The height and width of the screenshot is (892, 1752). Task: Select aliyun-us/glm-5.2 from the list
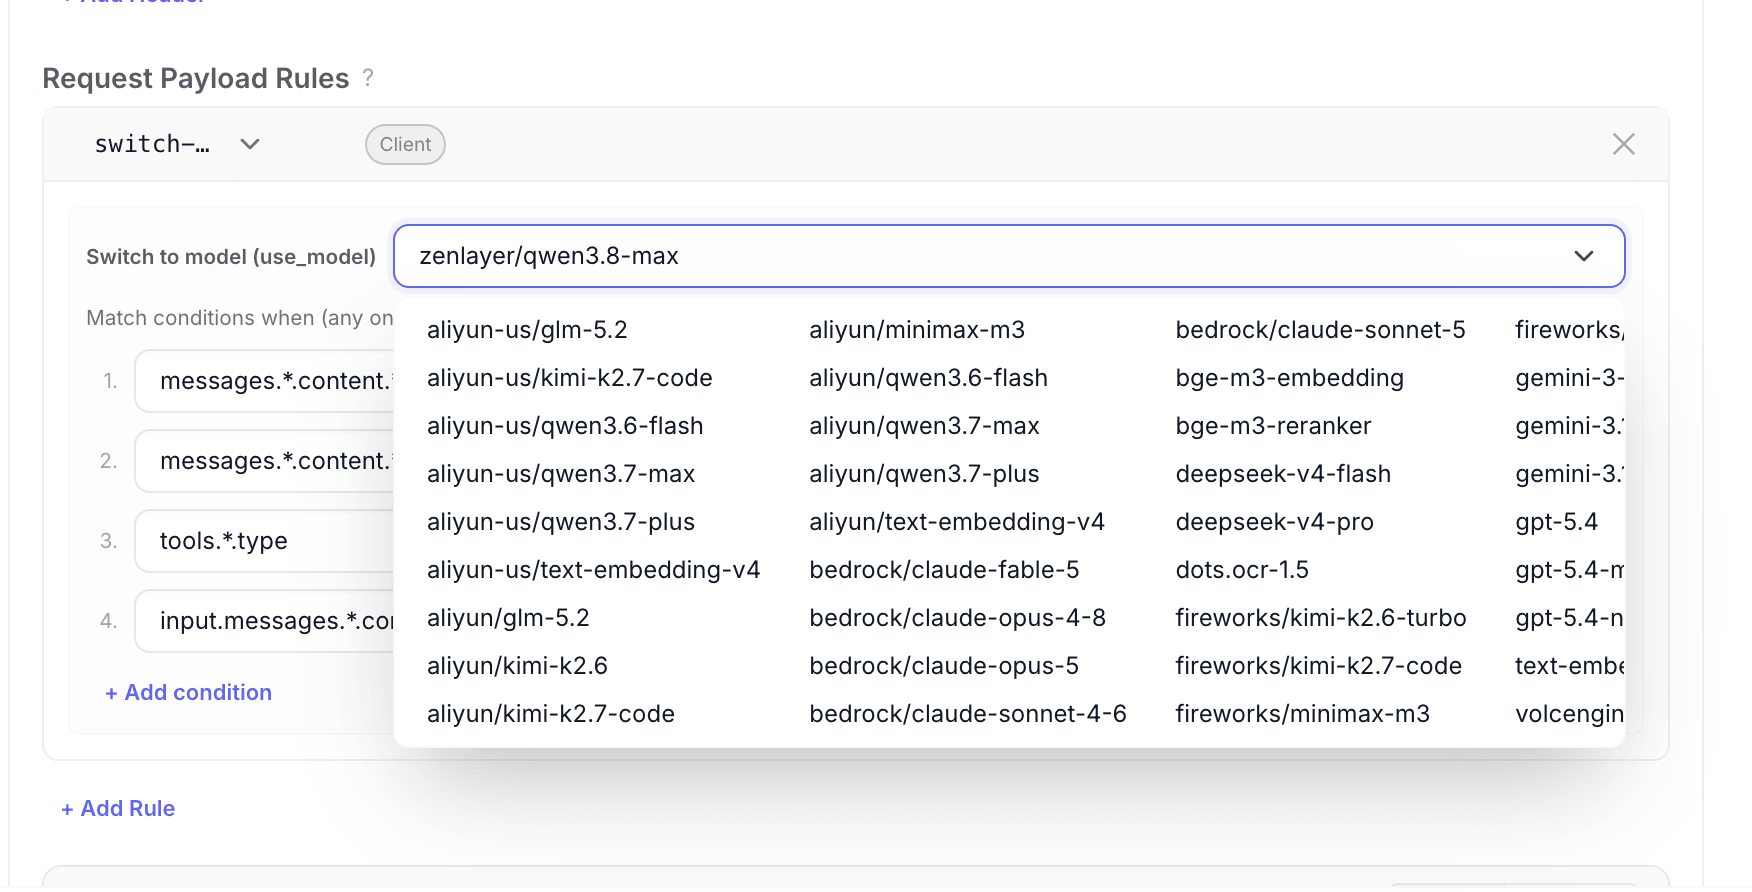point(527,330)
